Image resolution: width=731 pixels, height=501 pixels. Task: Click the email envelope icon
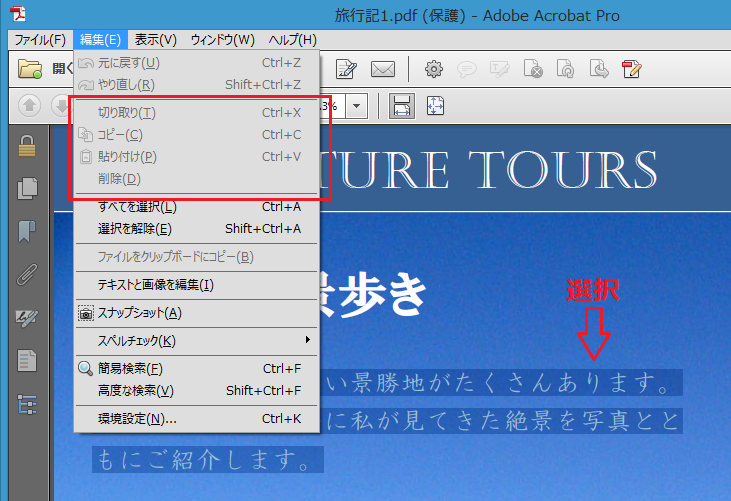point(383,69)
